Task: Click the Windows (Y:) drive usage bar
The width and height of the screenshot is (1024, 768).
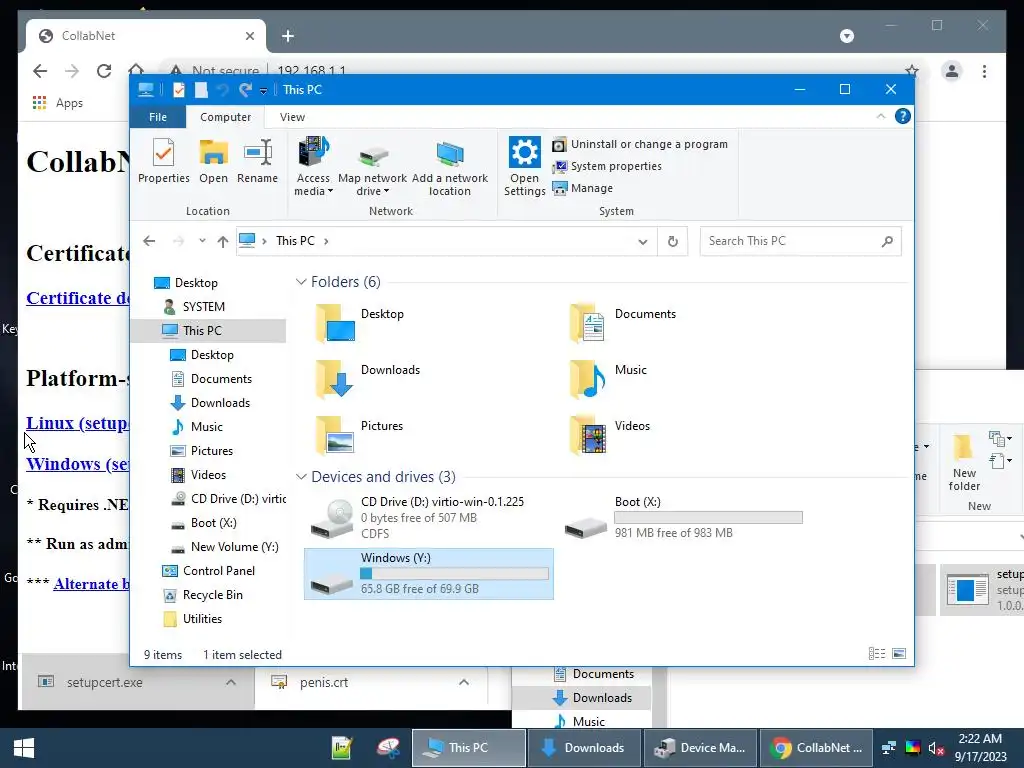Action: coord(454,573)
